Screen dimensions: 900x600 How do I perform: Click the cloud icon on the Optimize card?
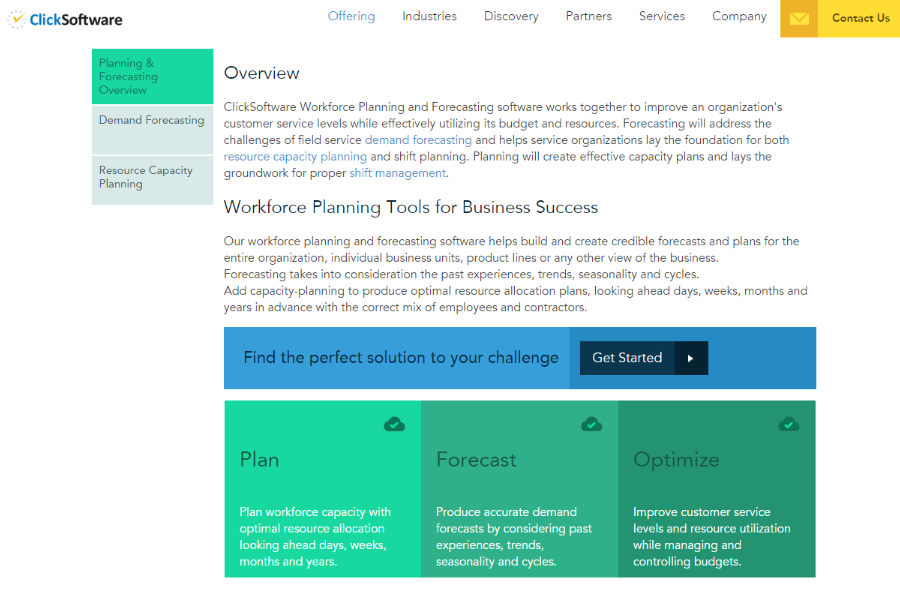[789, 424]
